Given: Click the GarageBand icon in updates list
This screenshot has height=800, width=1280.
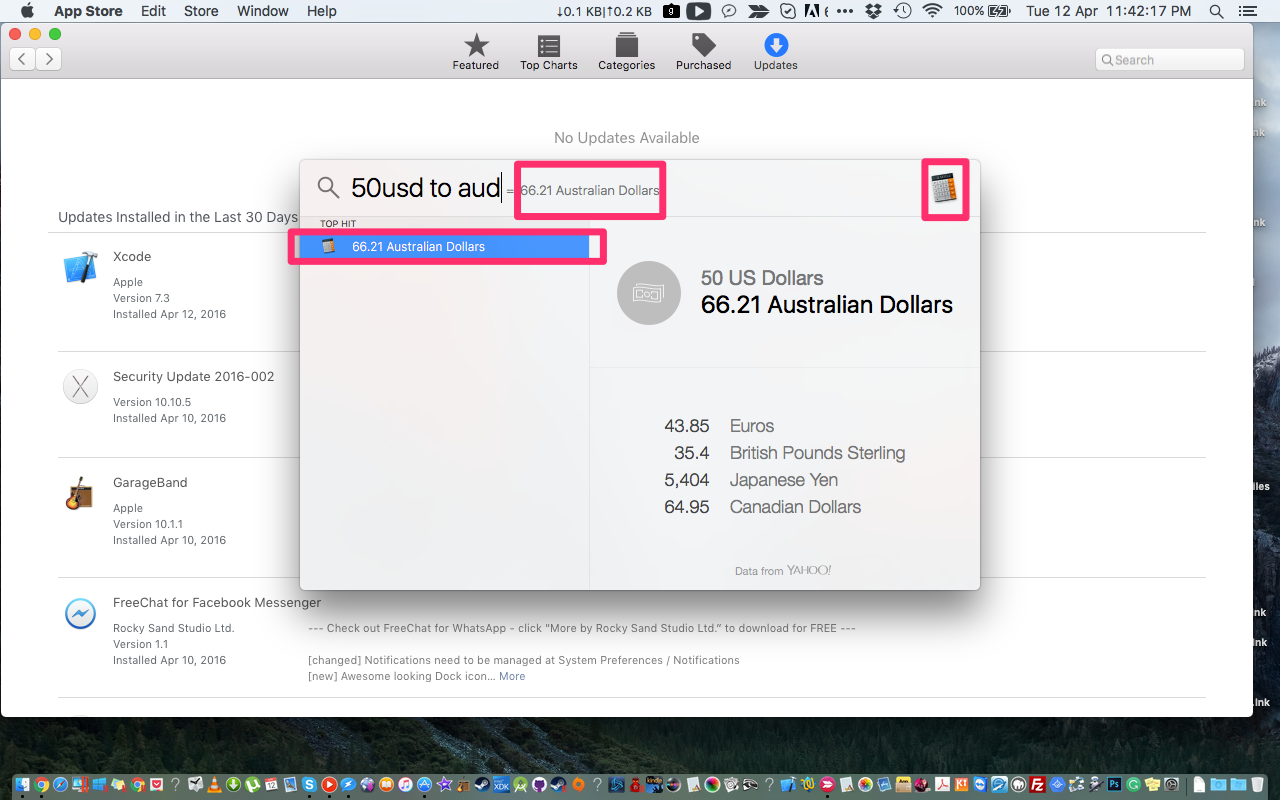Looking at the screenshot, I should (x=80, y=493).
